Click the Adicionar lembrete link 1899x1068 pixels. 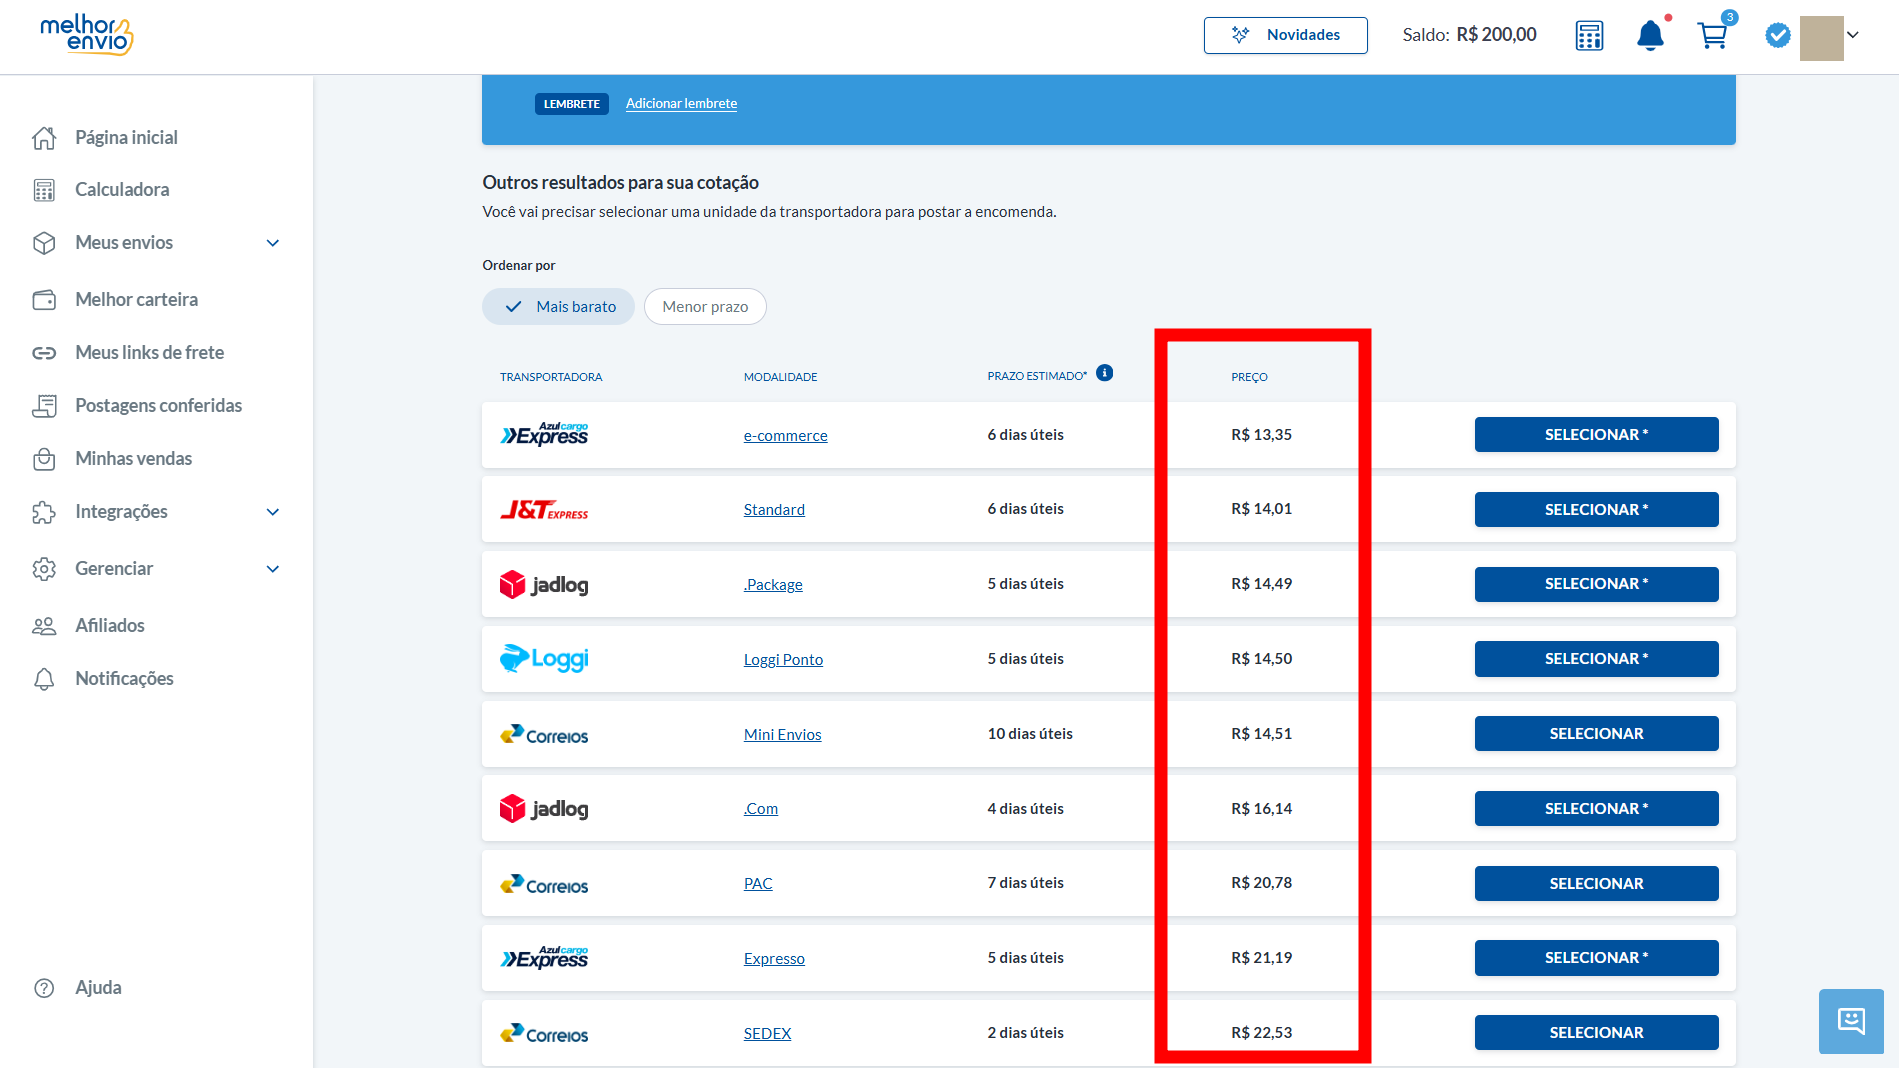(x=681, y=104)
